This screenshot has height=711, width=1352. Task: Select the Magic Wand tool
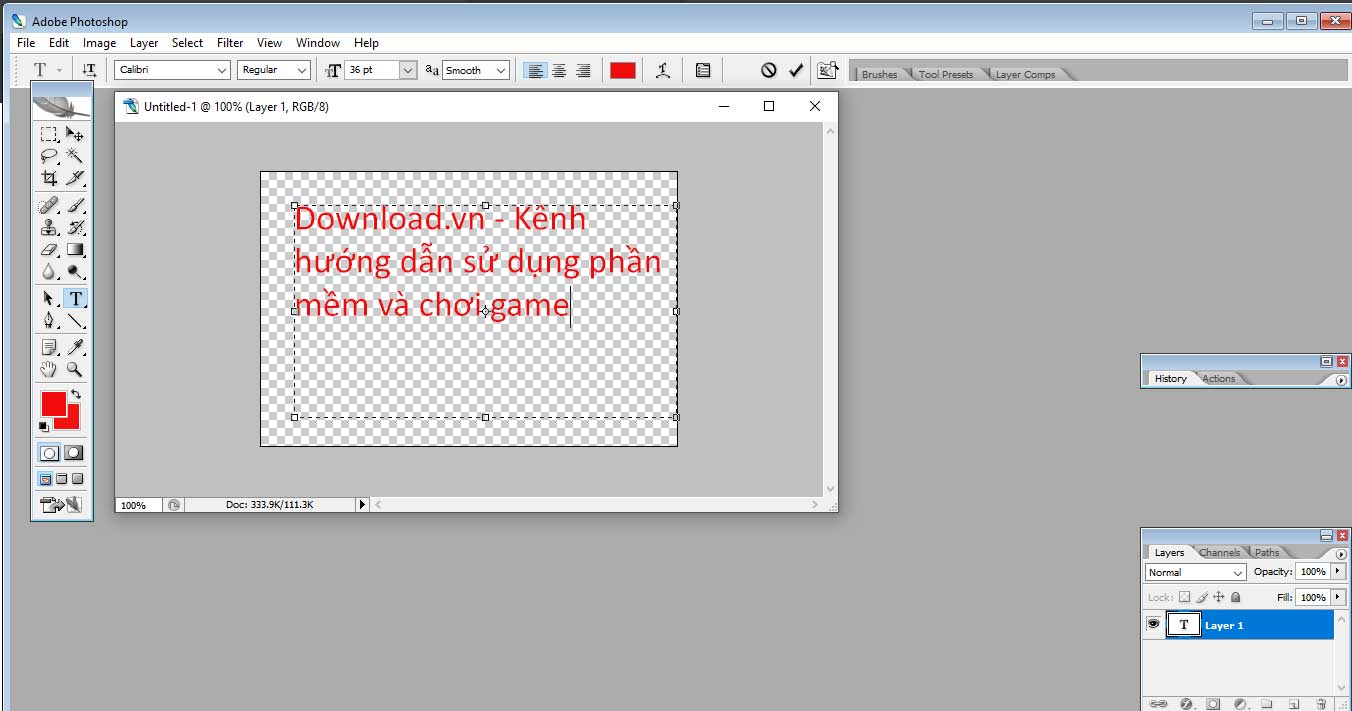[x=75, y=156]
